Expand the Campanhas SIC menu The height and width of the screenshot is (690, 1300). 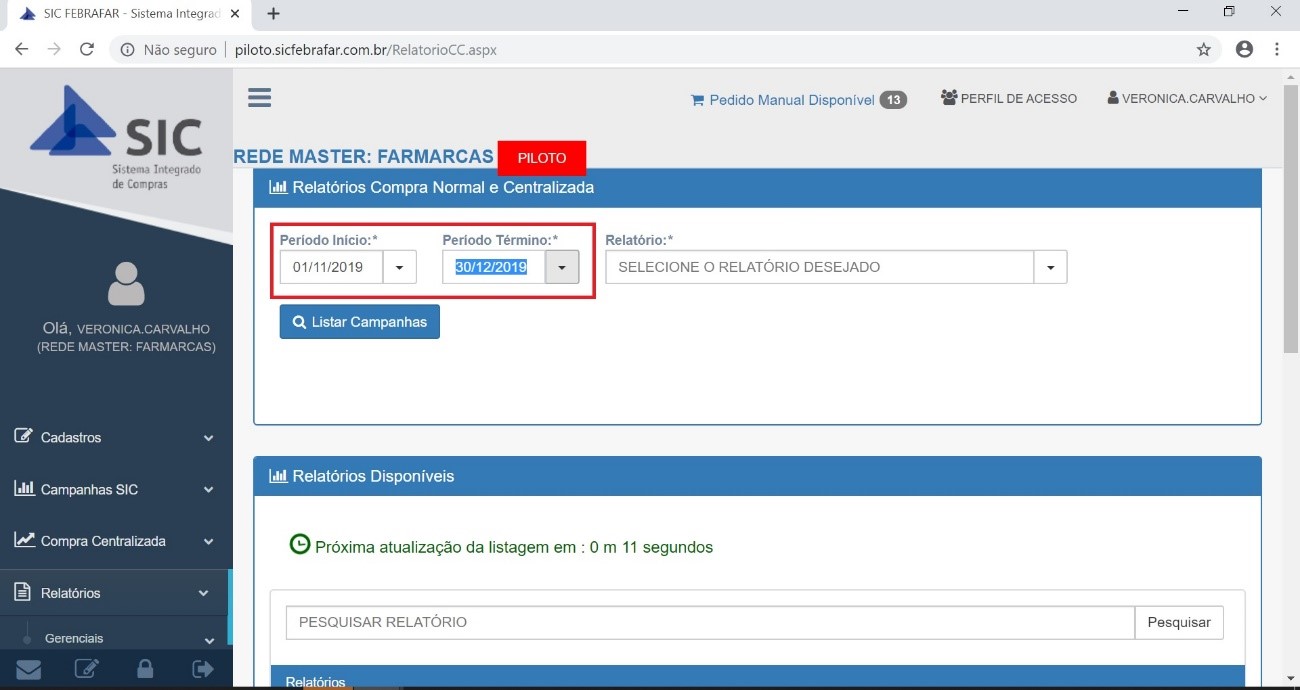(x=116, y=489)
